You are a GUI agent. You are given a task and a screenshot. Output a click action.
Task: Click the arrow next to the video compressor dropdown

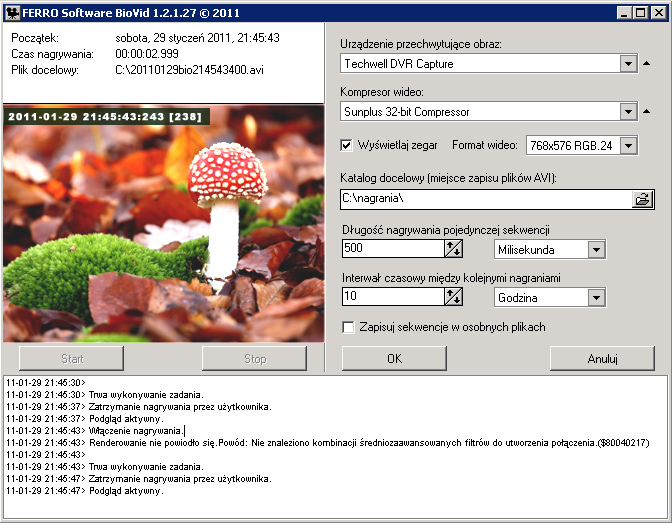(x=647, y=111)
